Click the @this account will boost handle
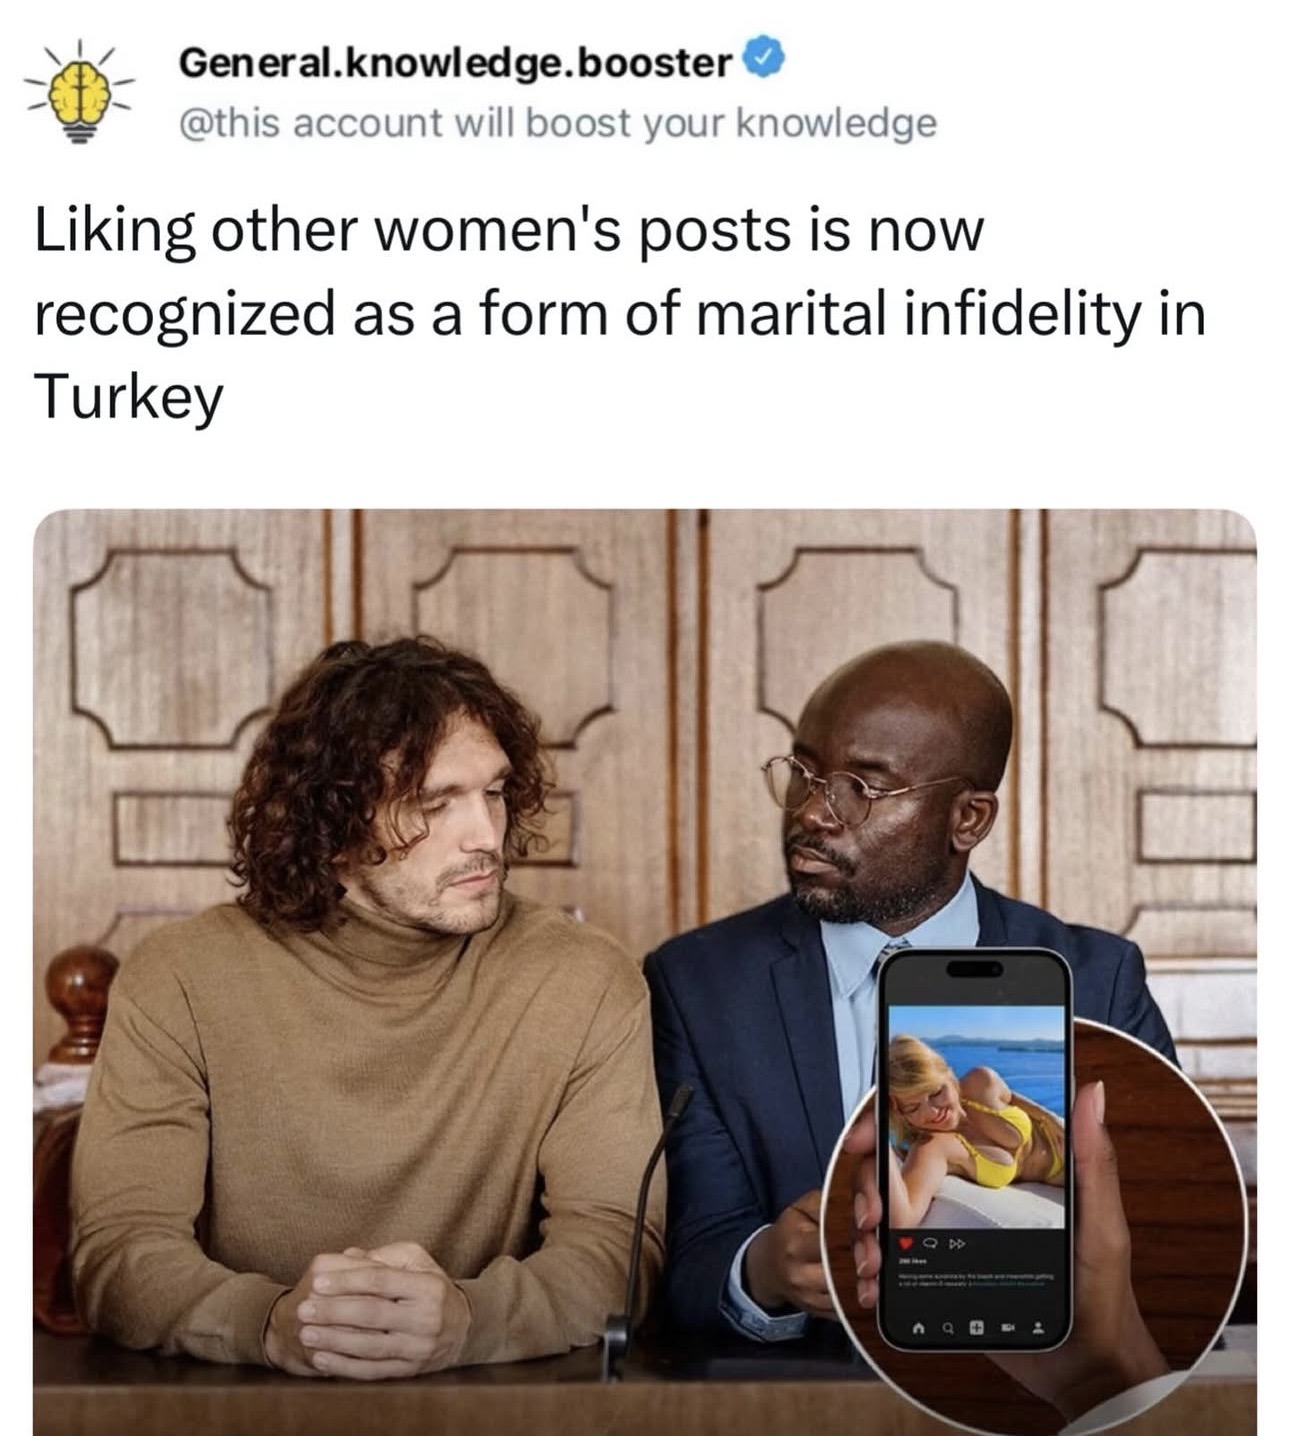 558,123
